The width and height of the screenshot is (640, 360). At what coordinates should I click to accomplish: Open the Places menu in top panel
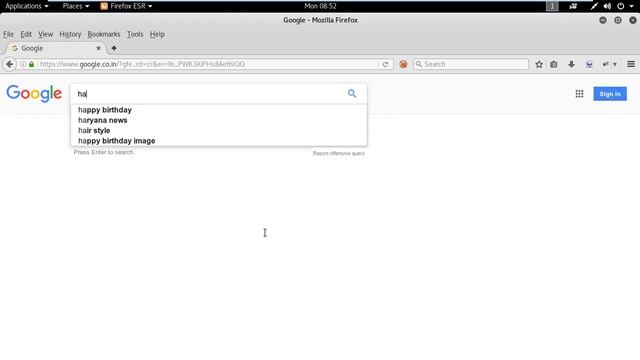(76, 6)
